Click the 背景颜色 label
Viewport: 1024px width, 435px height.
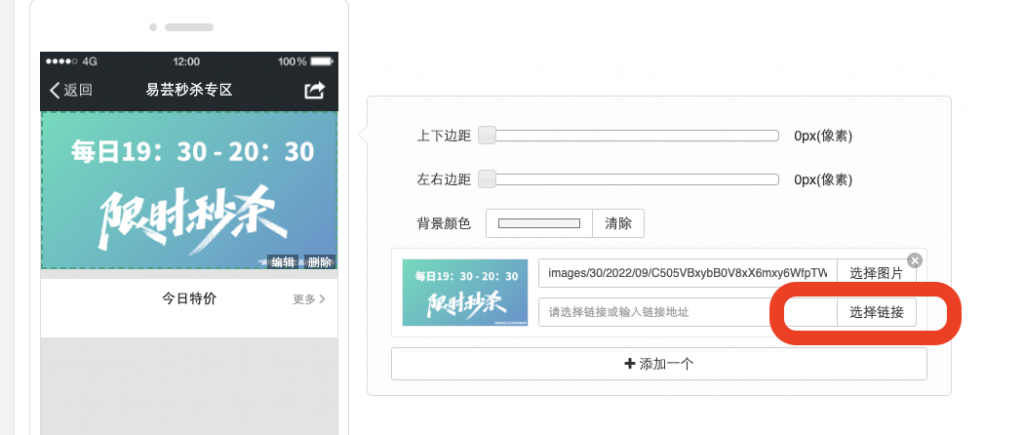443,223
